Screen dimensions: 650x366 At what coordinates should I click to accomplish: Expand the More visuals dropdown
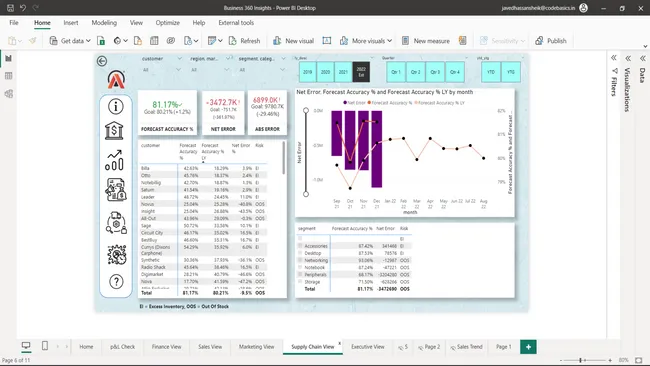pos(389,41)
